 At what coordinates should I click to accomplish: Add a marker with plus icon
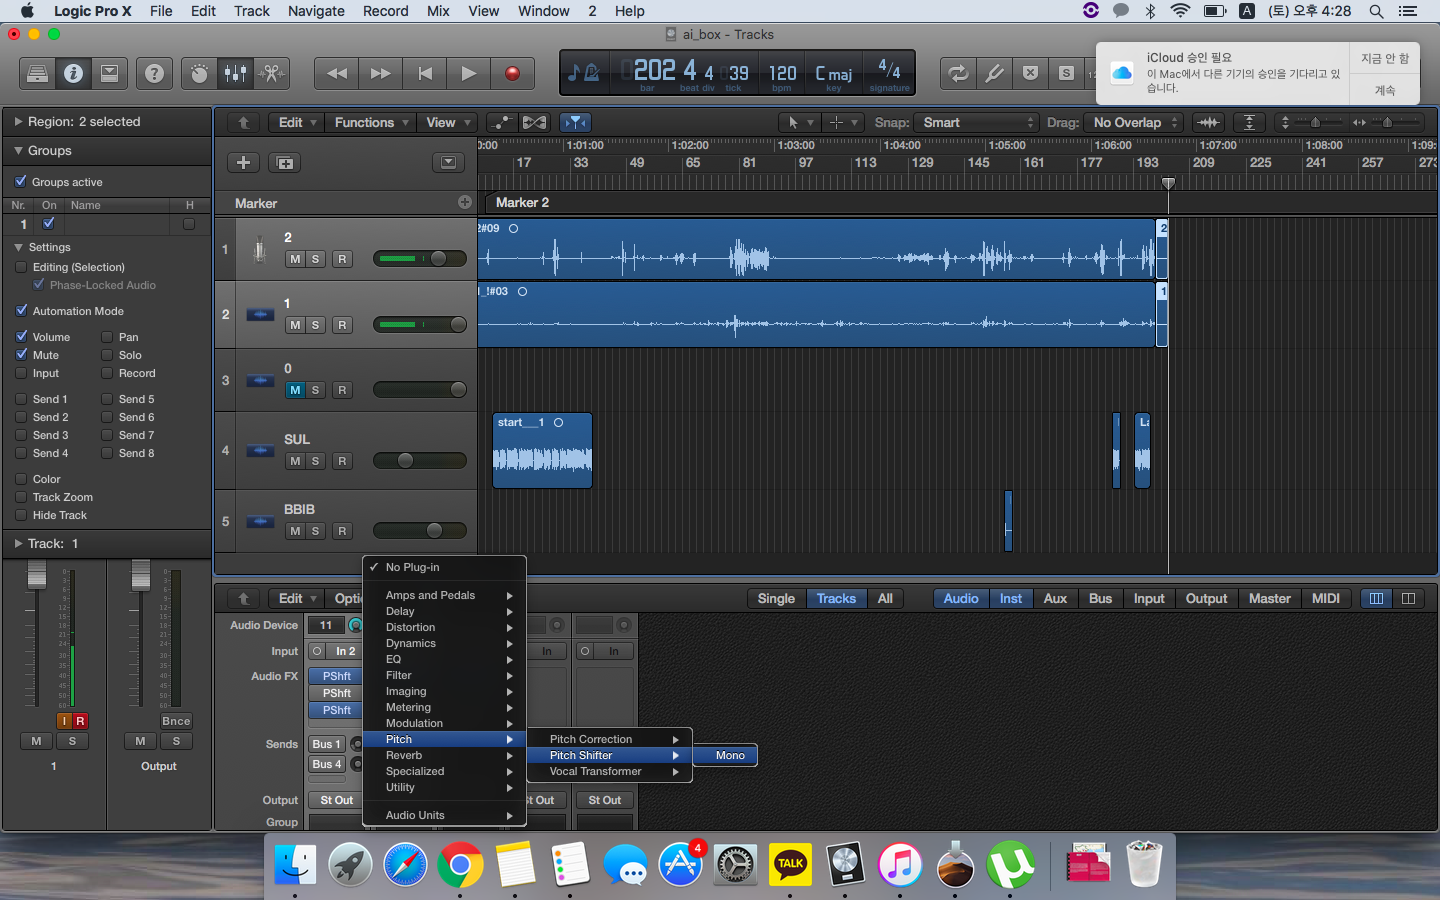[465, 202]
